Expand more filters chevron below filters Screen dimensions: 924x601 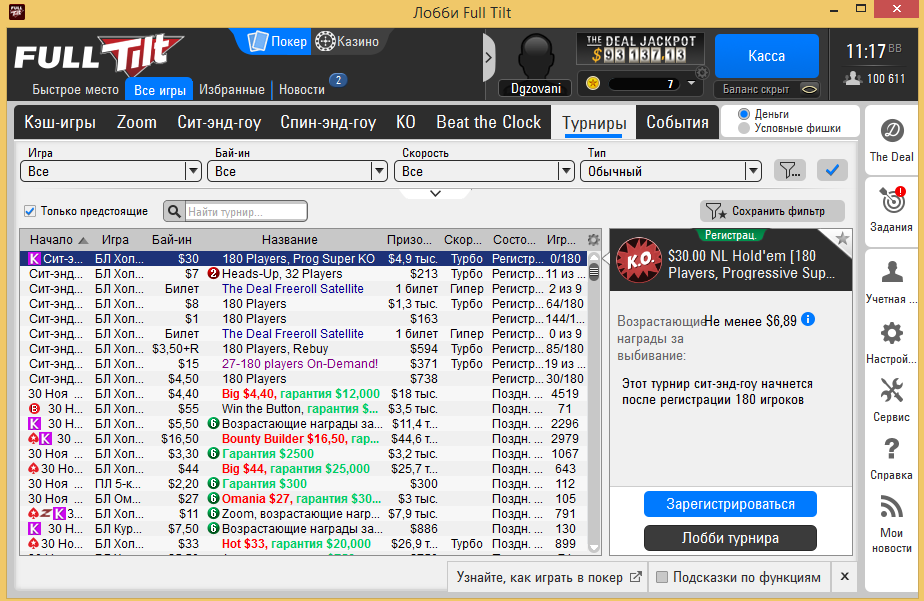tap(435, 193)
